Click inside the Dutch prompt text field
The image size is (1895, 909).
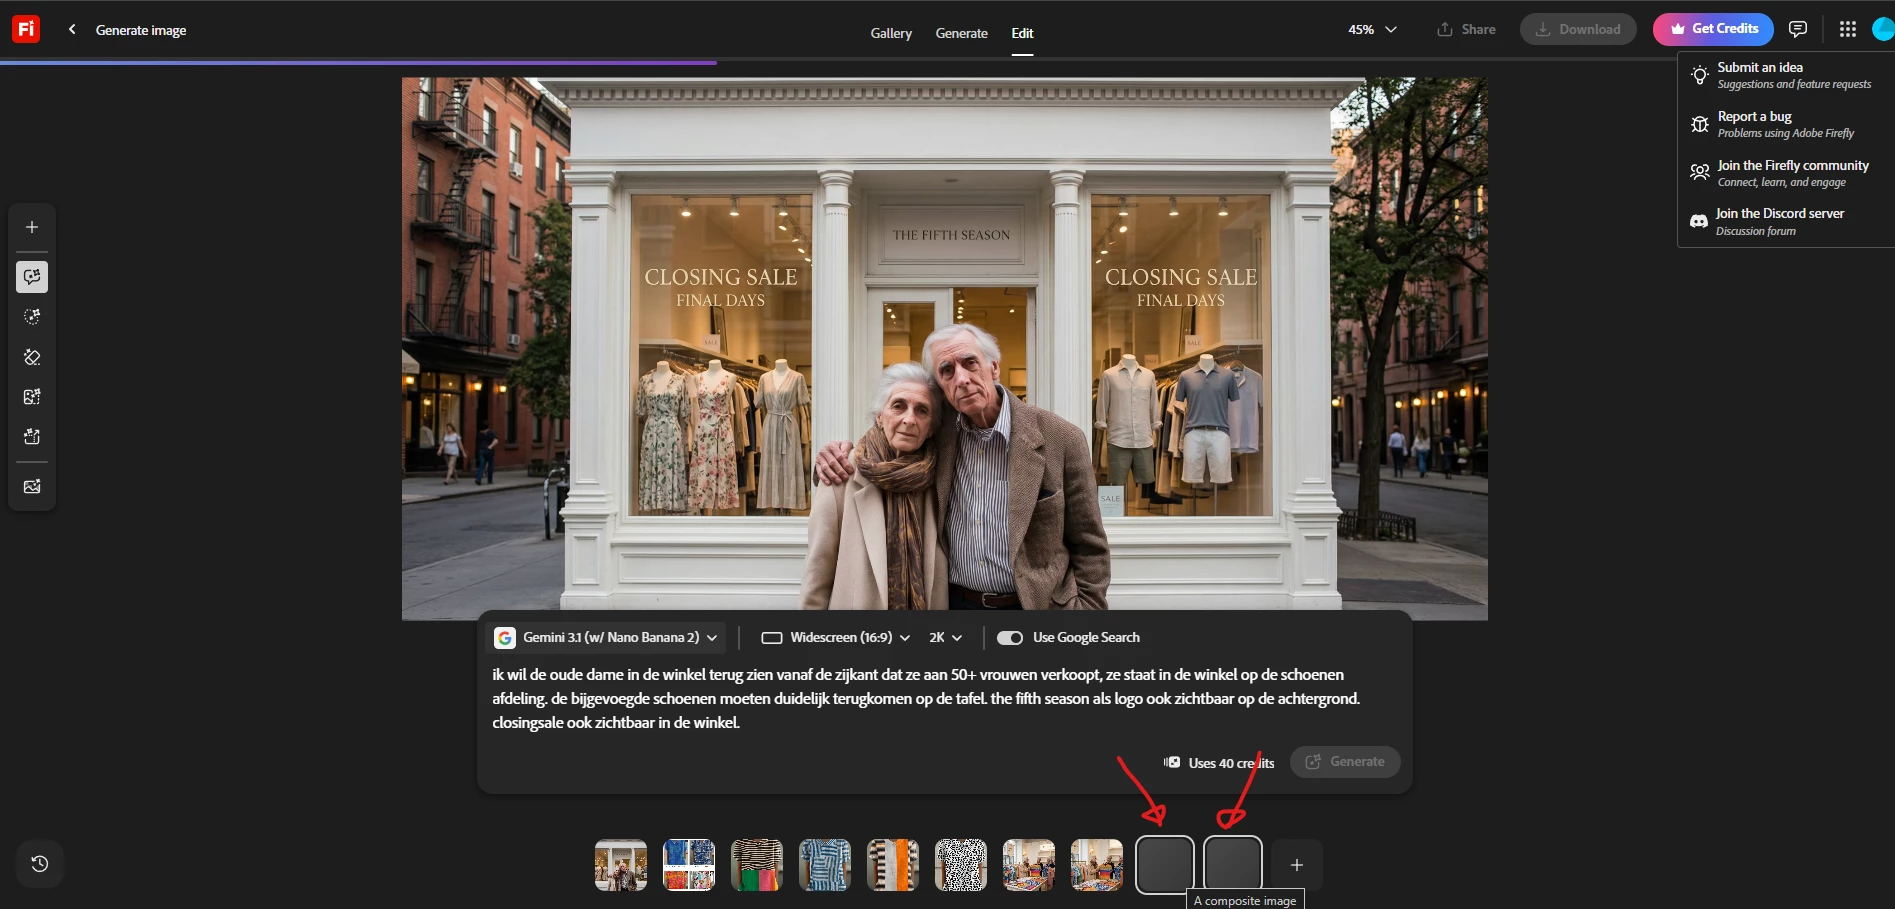coord(926,699)
